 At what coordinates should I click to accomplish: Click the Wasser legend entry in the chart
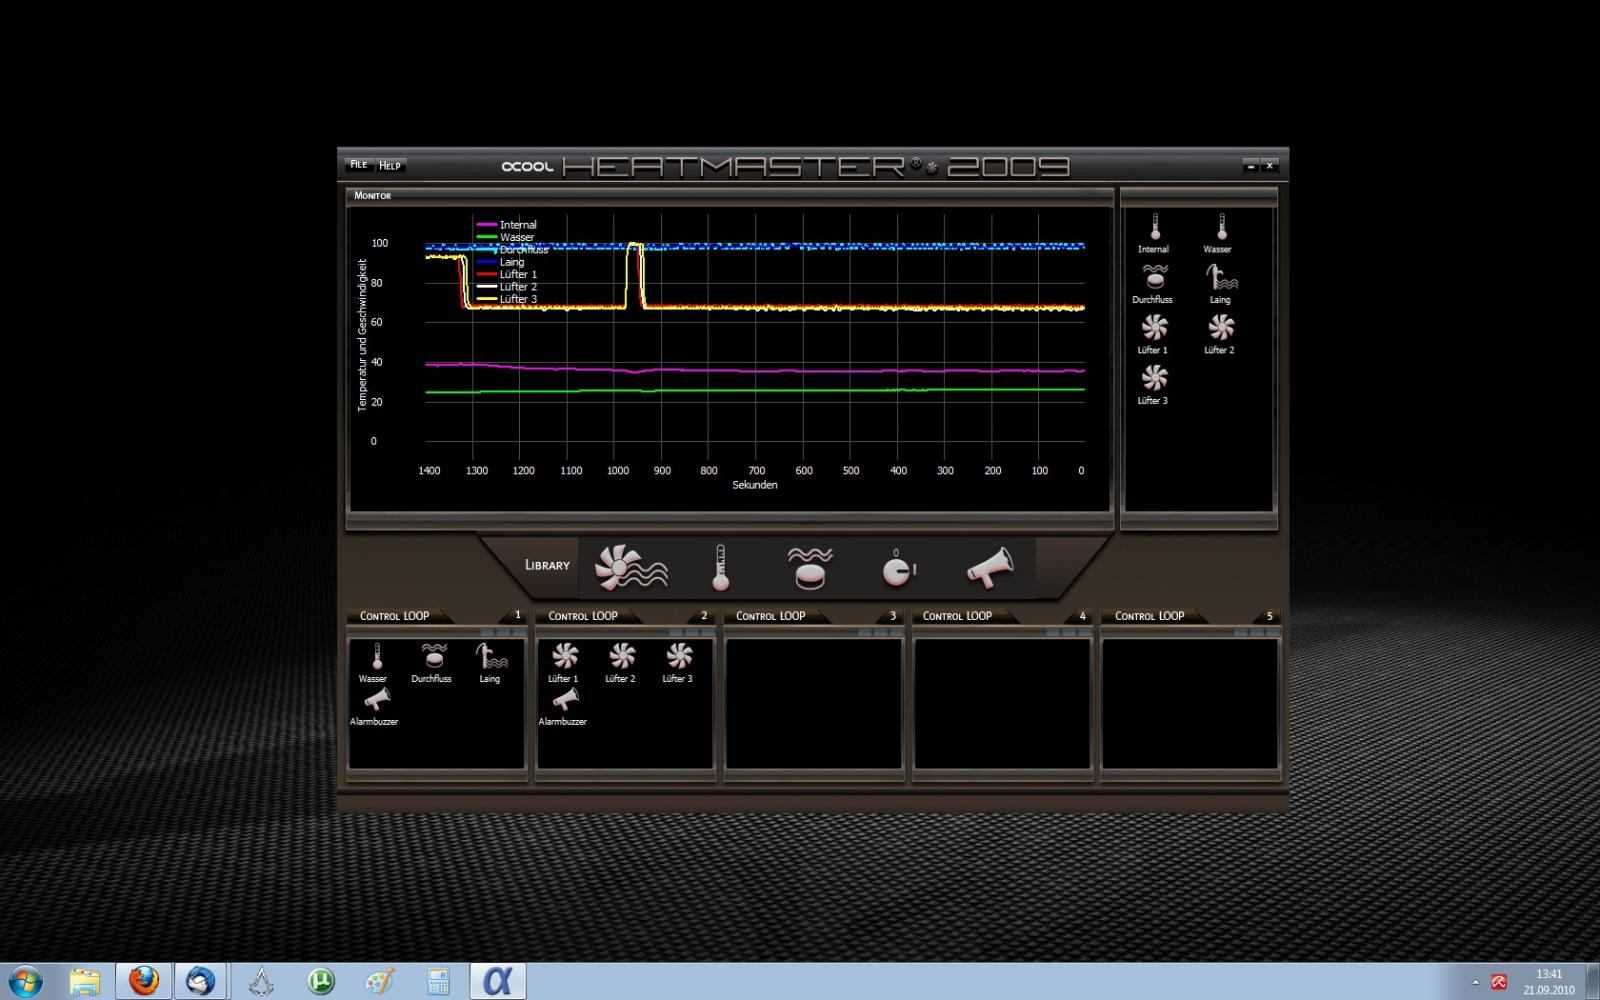click(506, 237)
